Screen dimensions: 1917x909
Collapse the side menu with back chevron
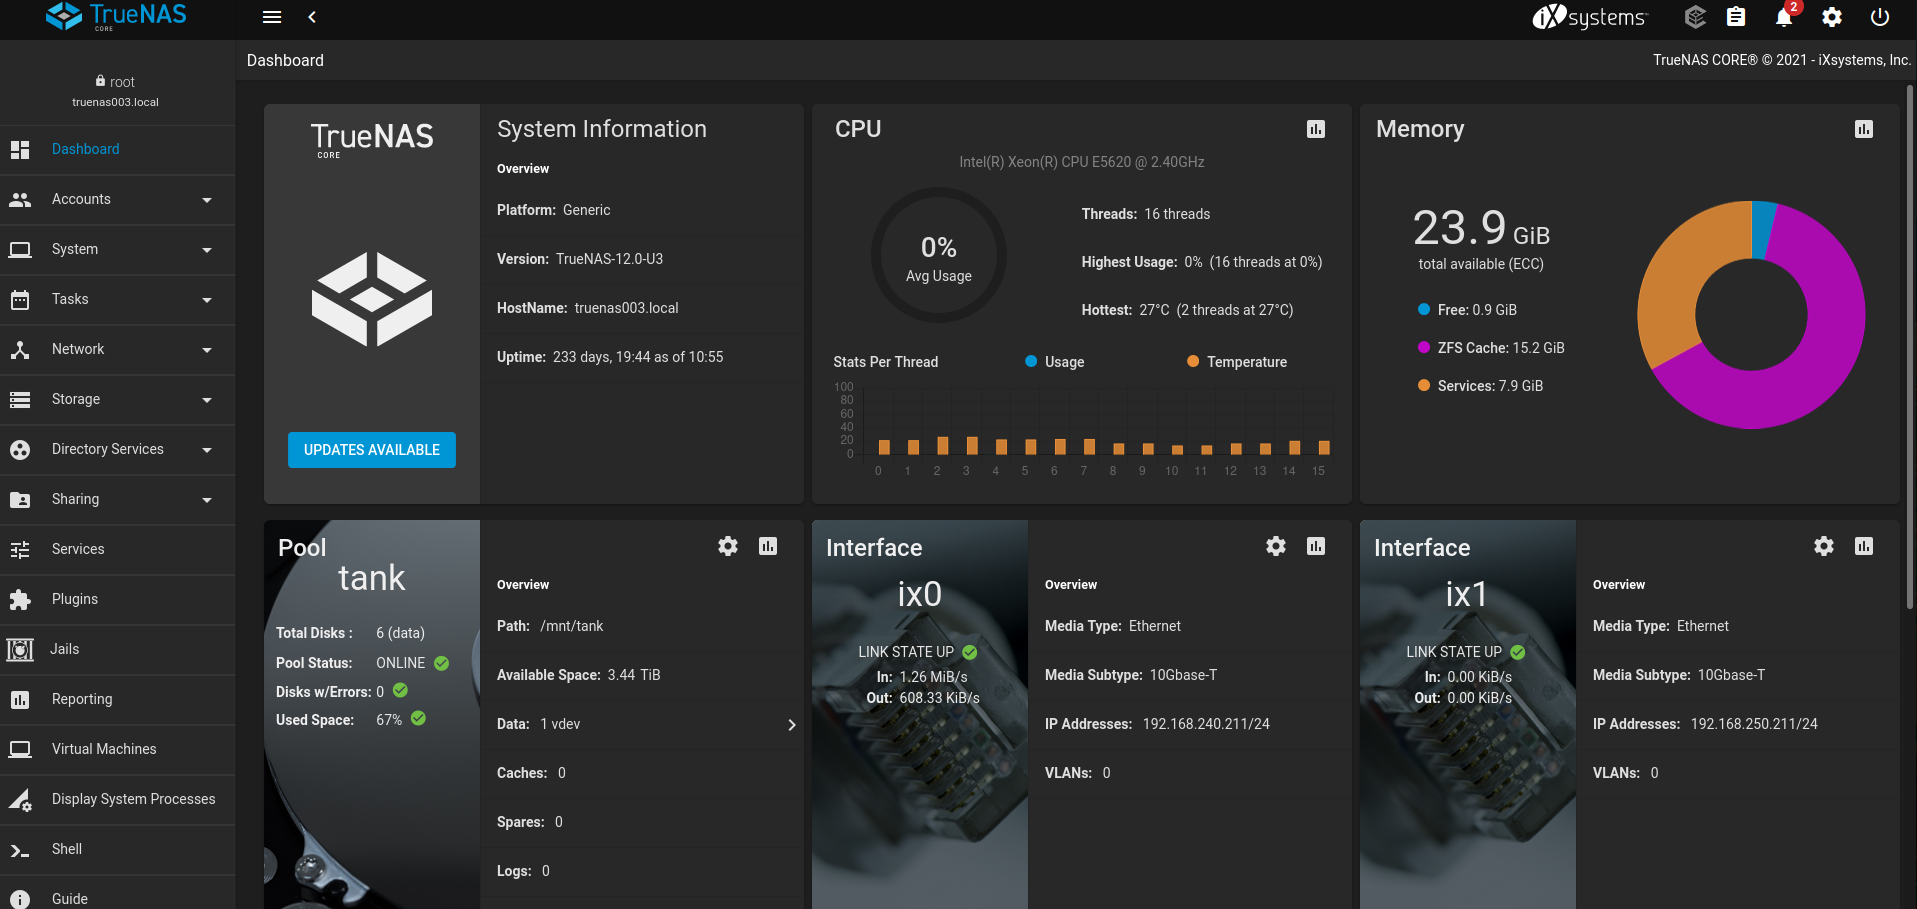[312, 17]
